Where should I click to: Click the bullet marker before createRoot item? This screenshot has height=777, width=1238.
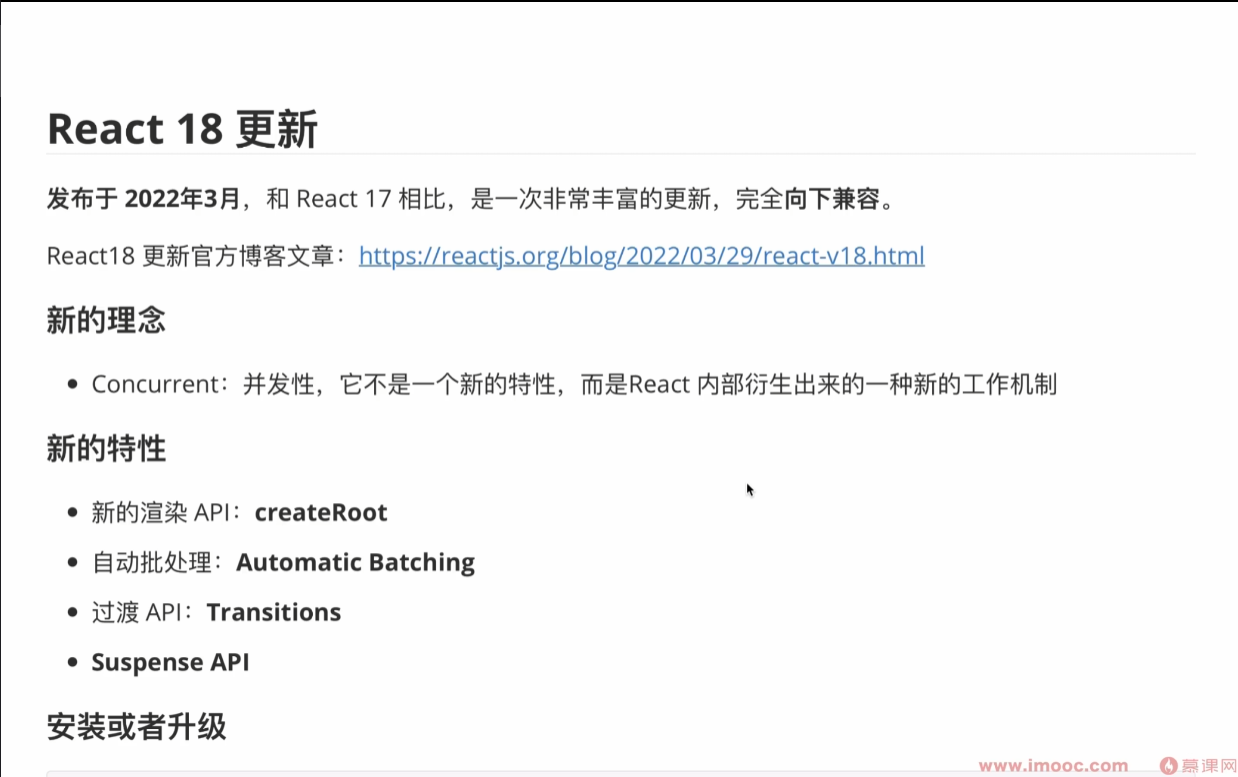point(70,511)
